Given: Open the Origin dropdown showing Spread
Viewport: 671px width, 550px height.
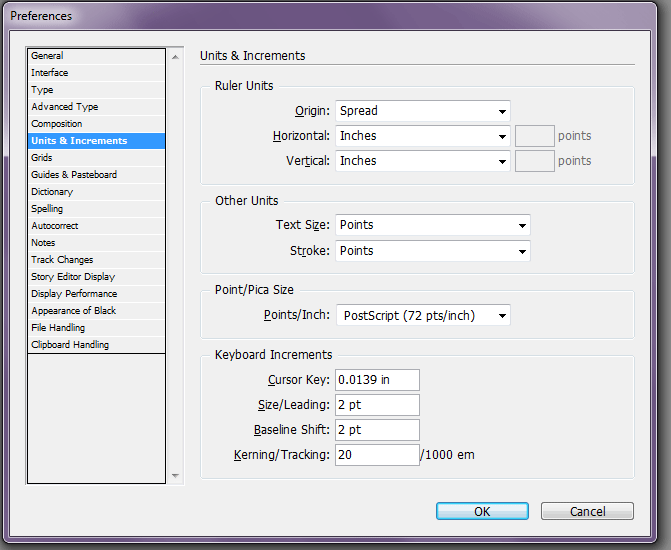Looking at the screenshot, I should (423, 111).
